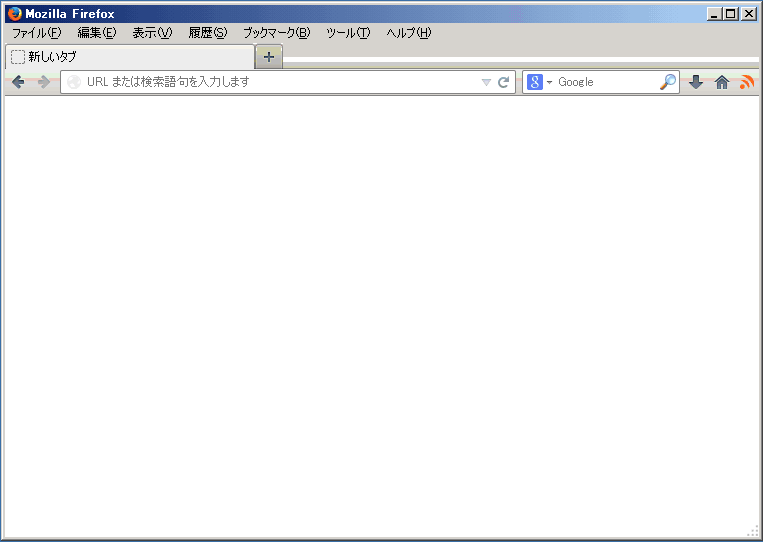This screenshot has height=542, width=763.
Task: Open the ヘルプ (Help) menu
Action: [x=408, y=33]
